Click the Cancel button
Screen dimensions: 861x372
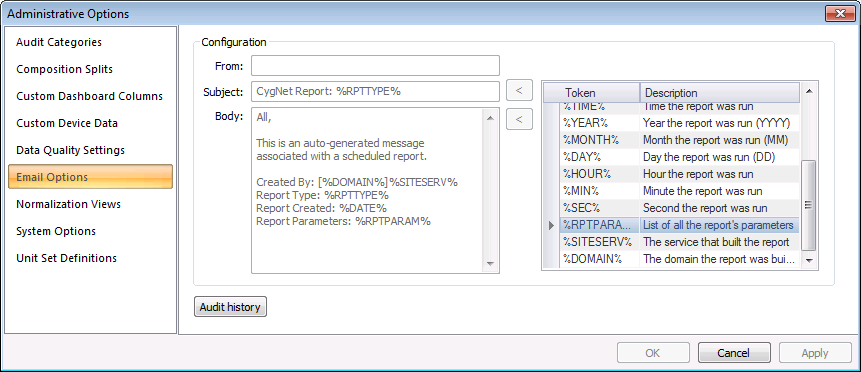pos(734,353)
